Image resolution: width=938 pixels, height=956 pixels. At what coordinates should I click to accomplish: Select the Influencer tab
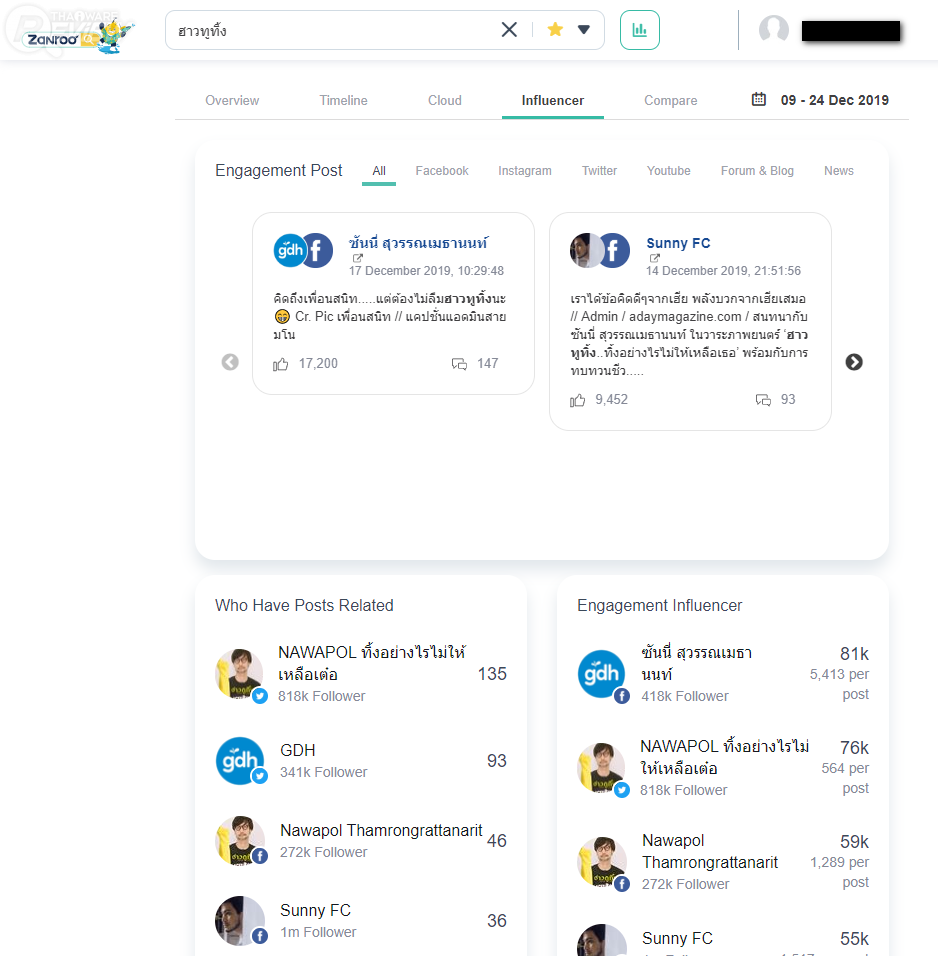(553, 101)
